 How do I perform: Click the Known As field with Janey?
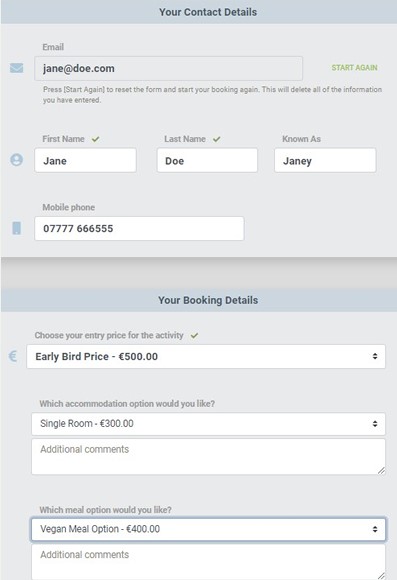[x=325, y=161]
